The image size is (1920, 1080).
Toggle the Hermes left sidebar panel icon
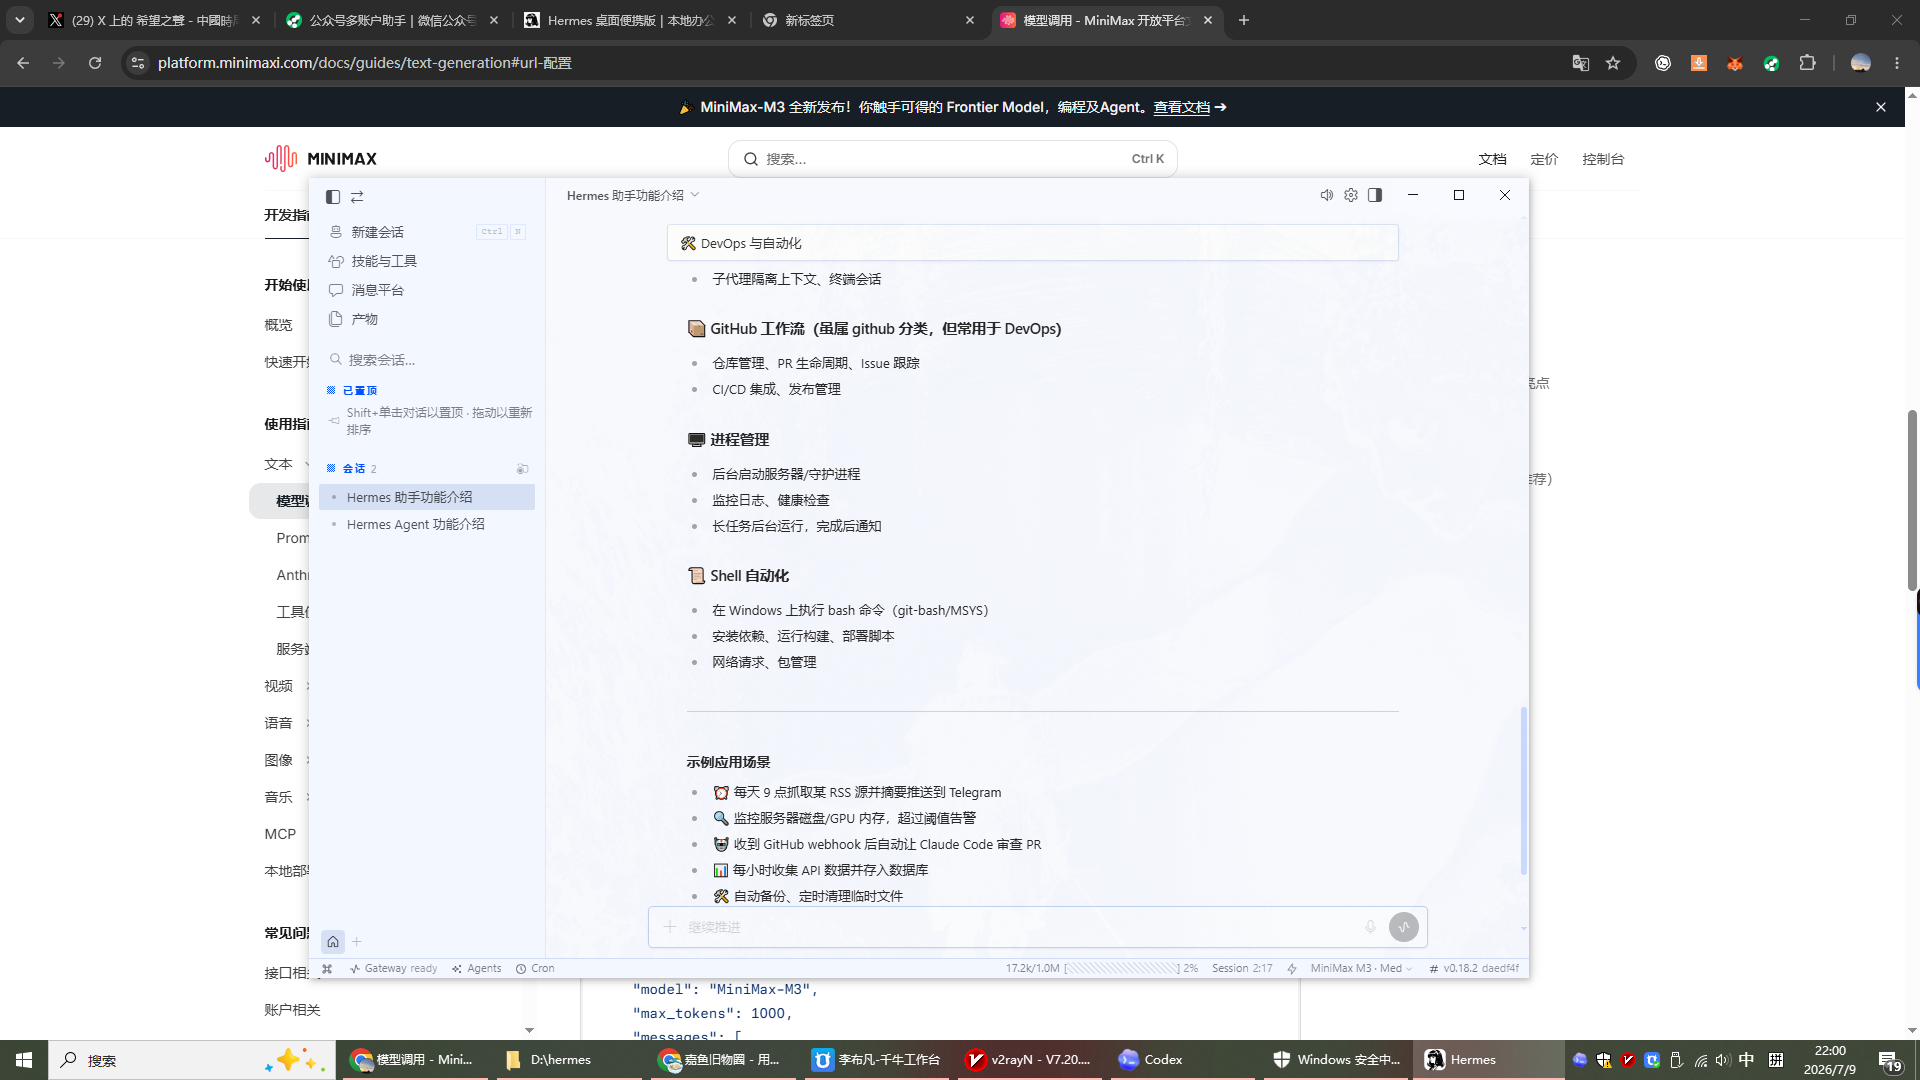pyautogui.click(x=333, y=197)
